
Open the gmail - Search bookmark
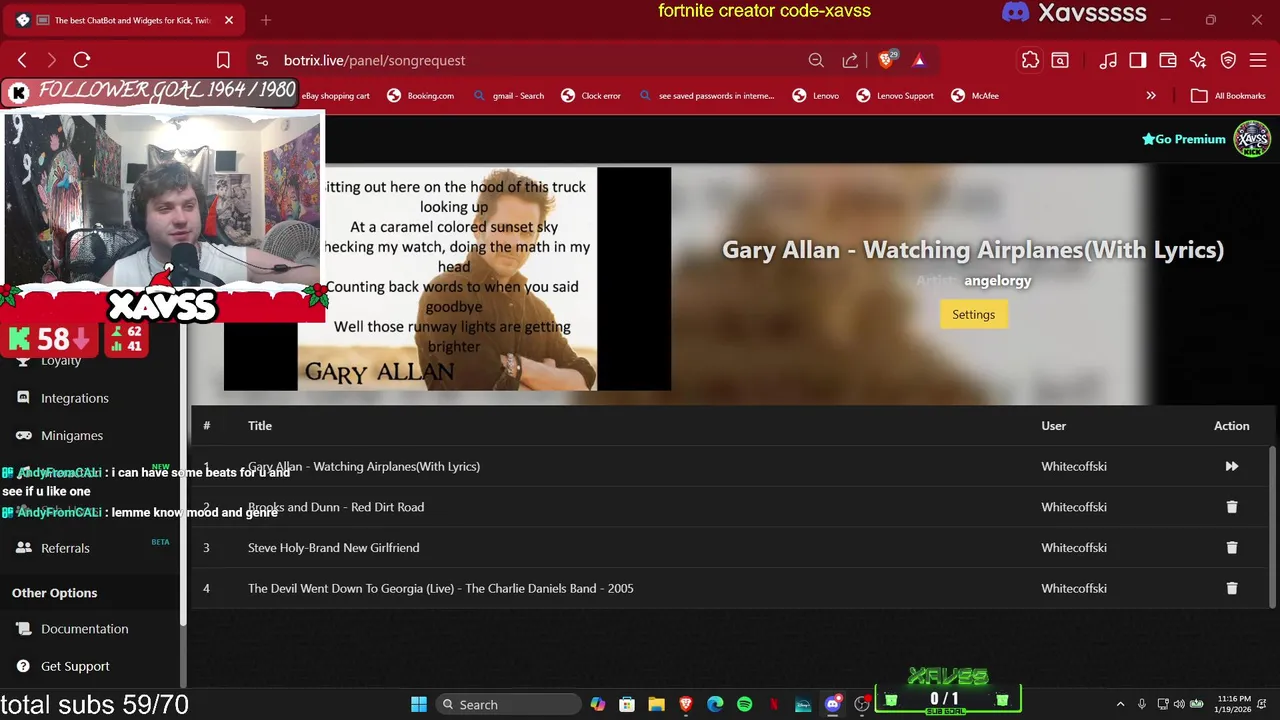tap(508, 96)
